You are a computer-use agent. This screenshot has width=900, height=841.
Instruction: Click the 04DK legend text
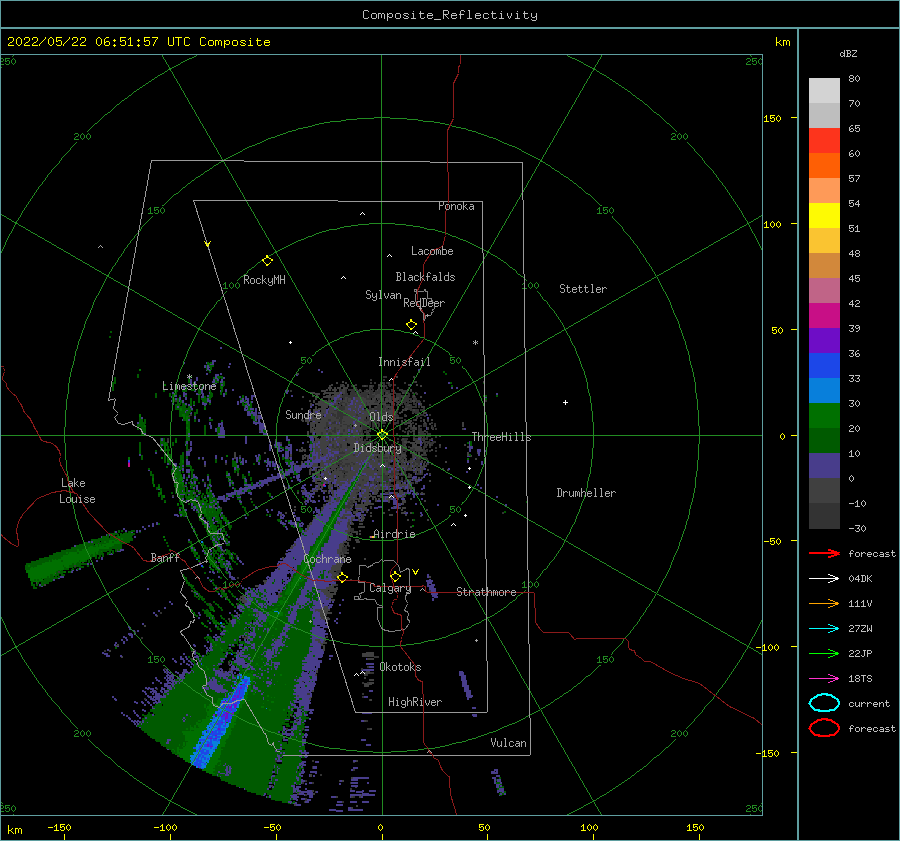point(860,579)
